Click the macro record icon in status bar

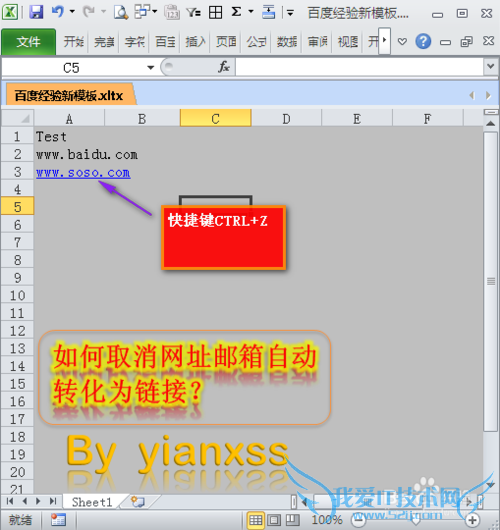pos(58,520)
